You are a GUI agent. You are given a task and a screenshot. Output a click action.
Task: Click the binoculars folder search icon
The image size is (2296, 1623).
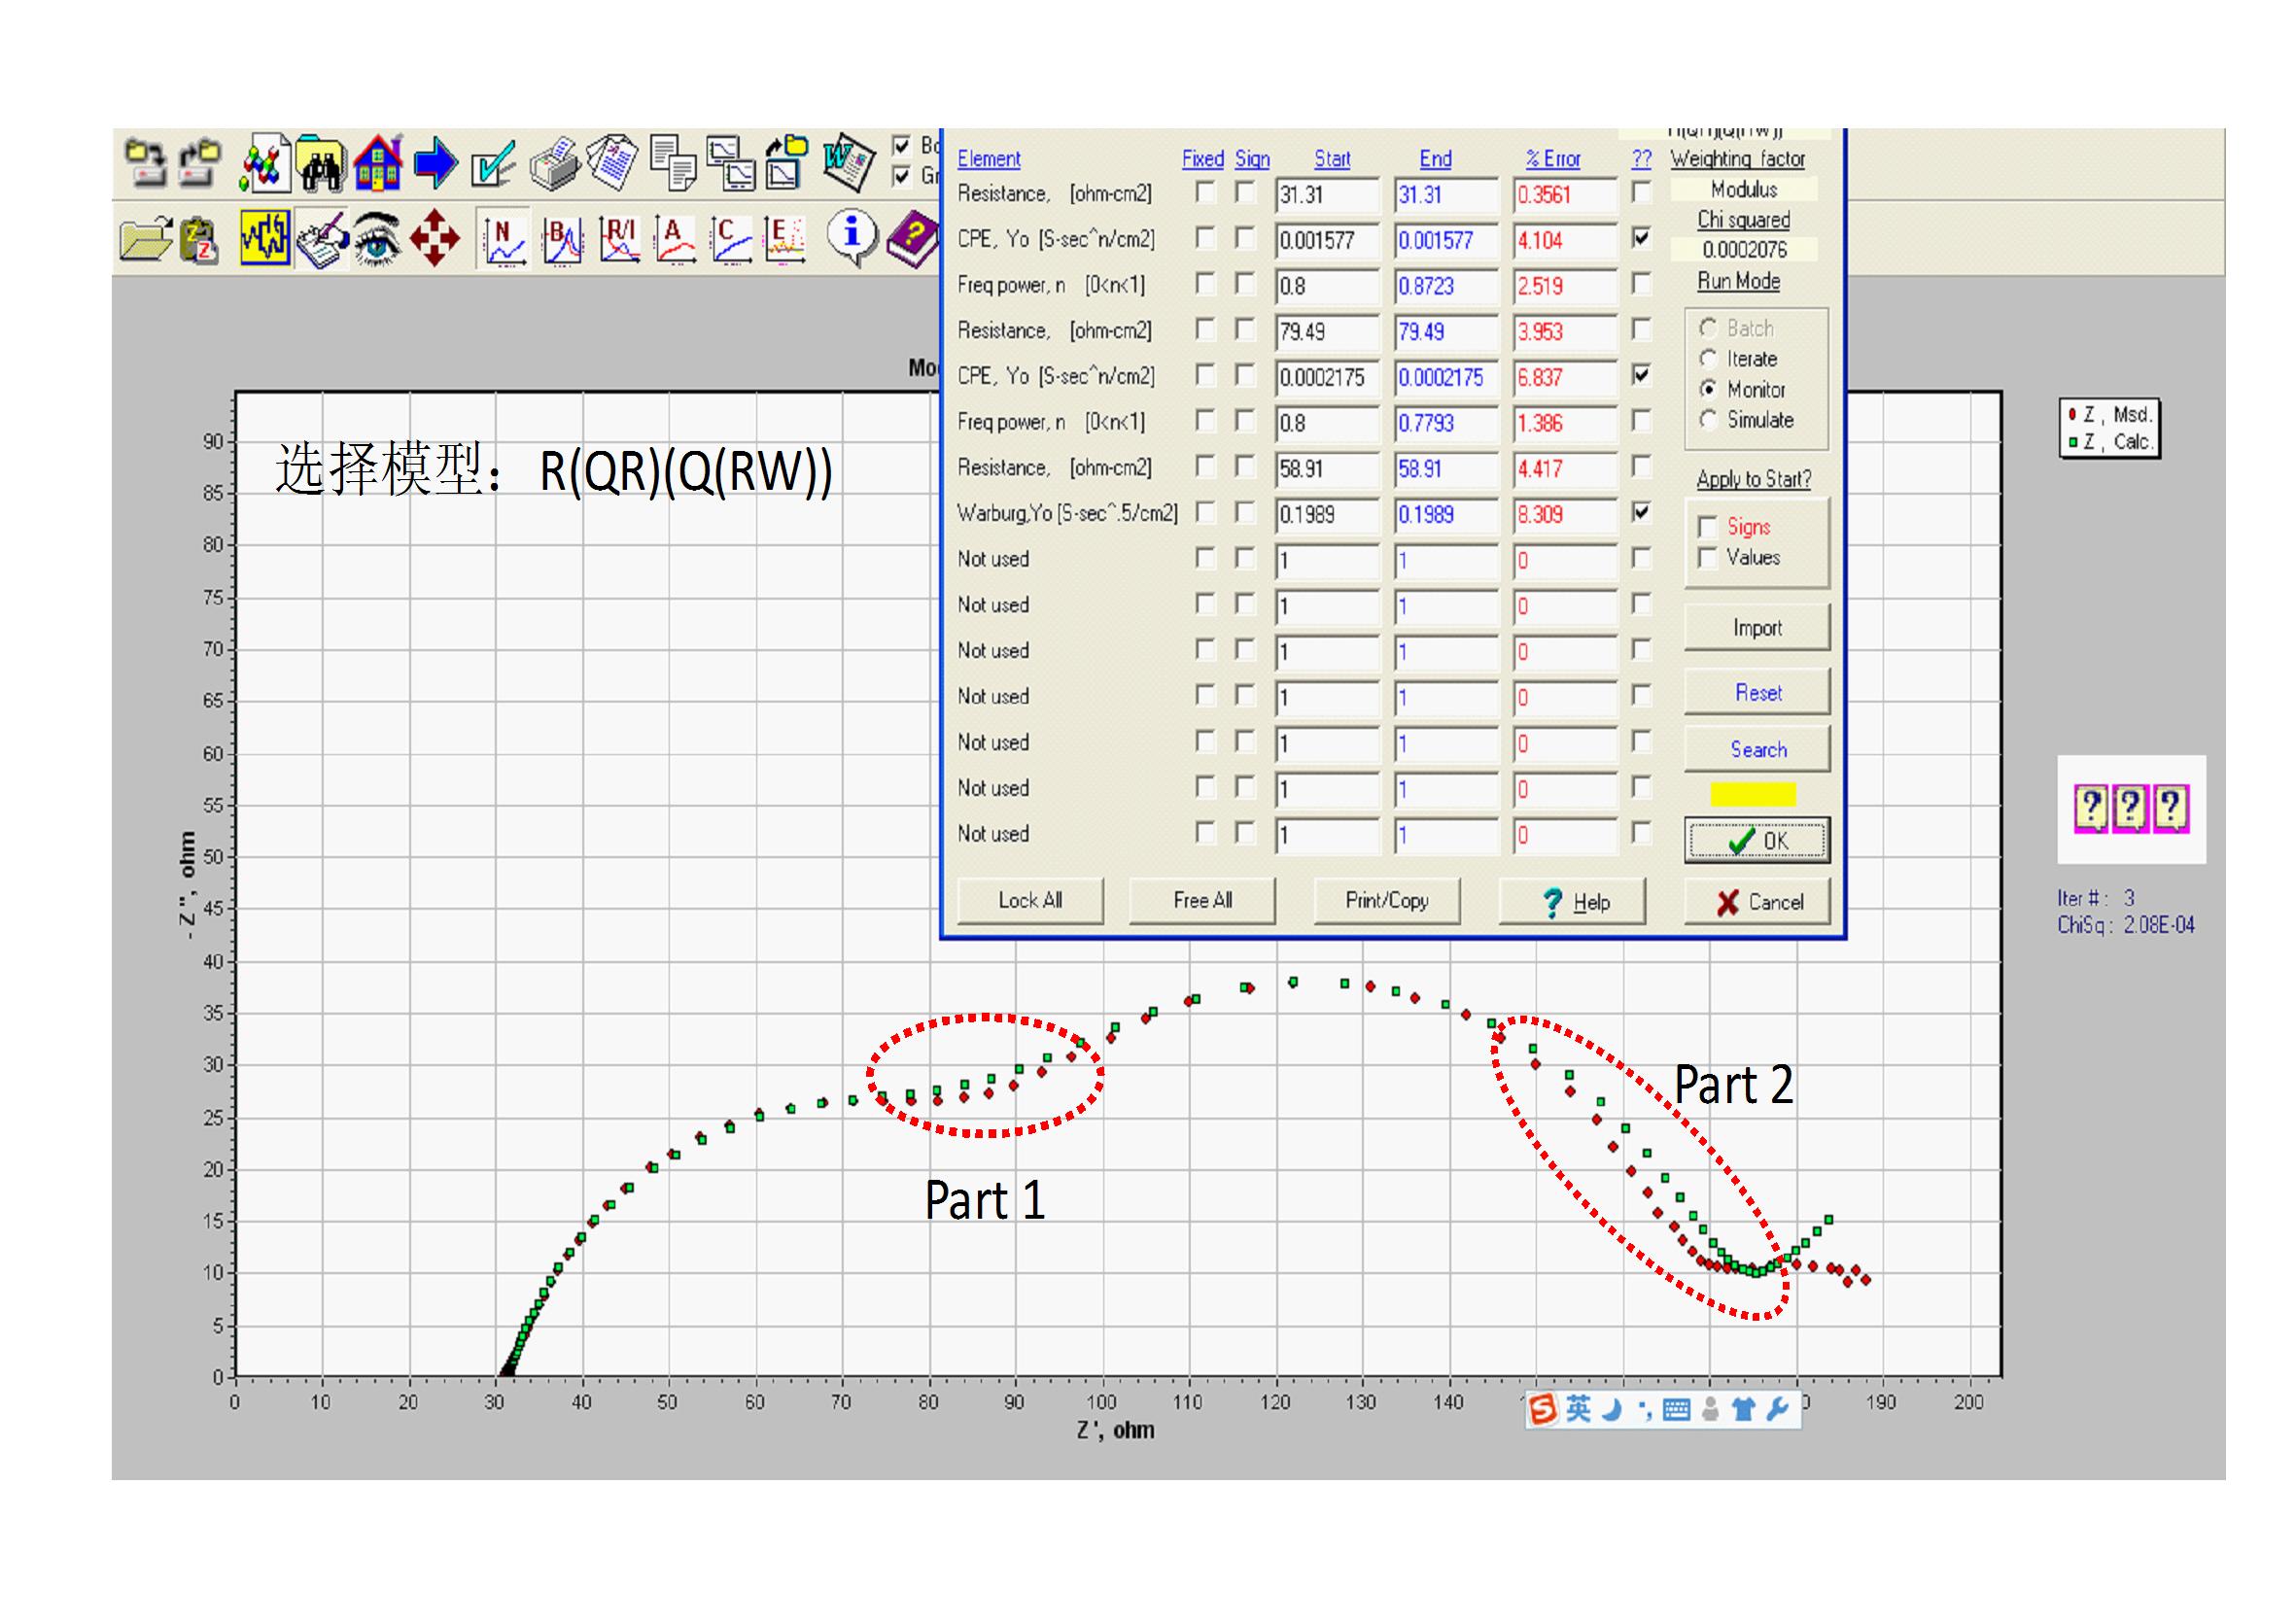(322, 165)
